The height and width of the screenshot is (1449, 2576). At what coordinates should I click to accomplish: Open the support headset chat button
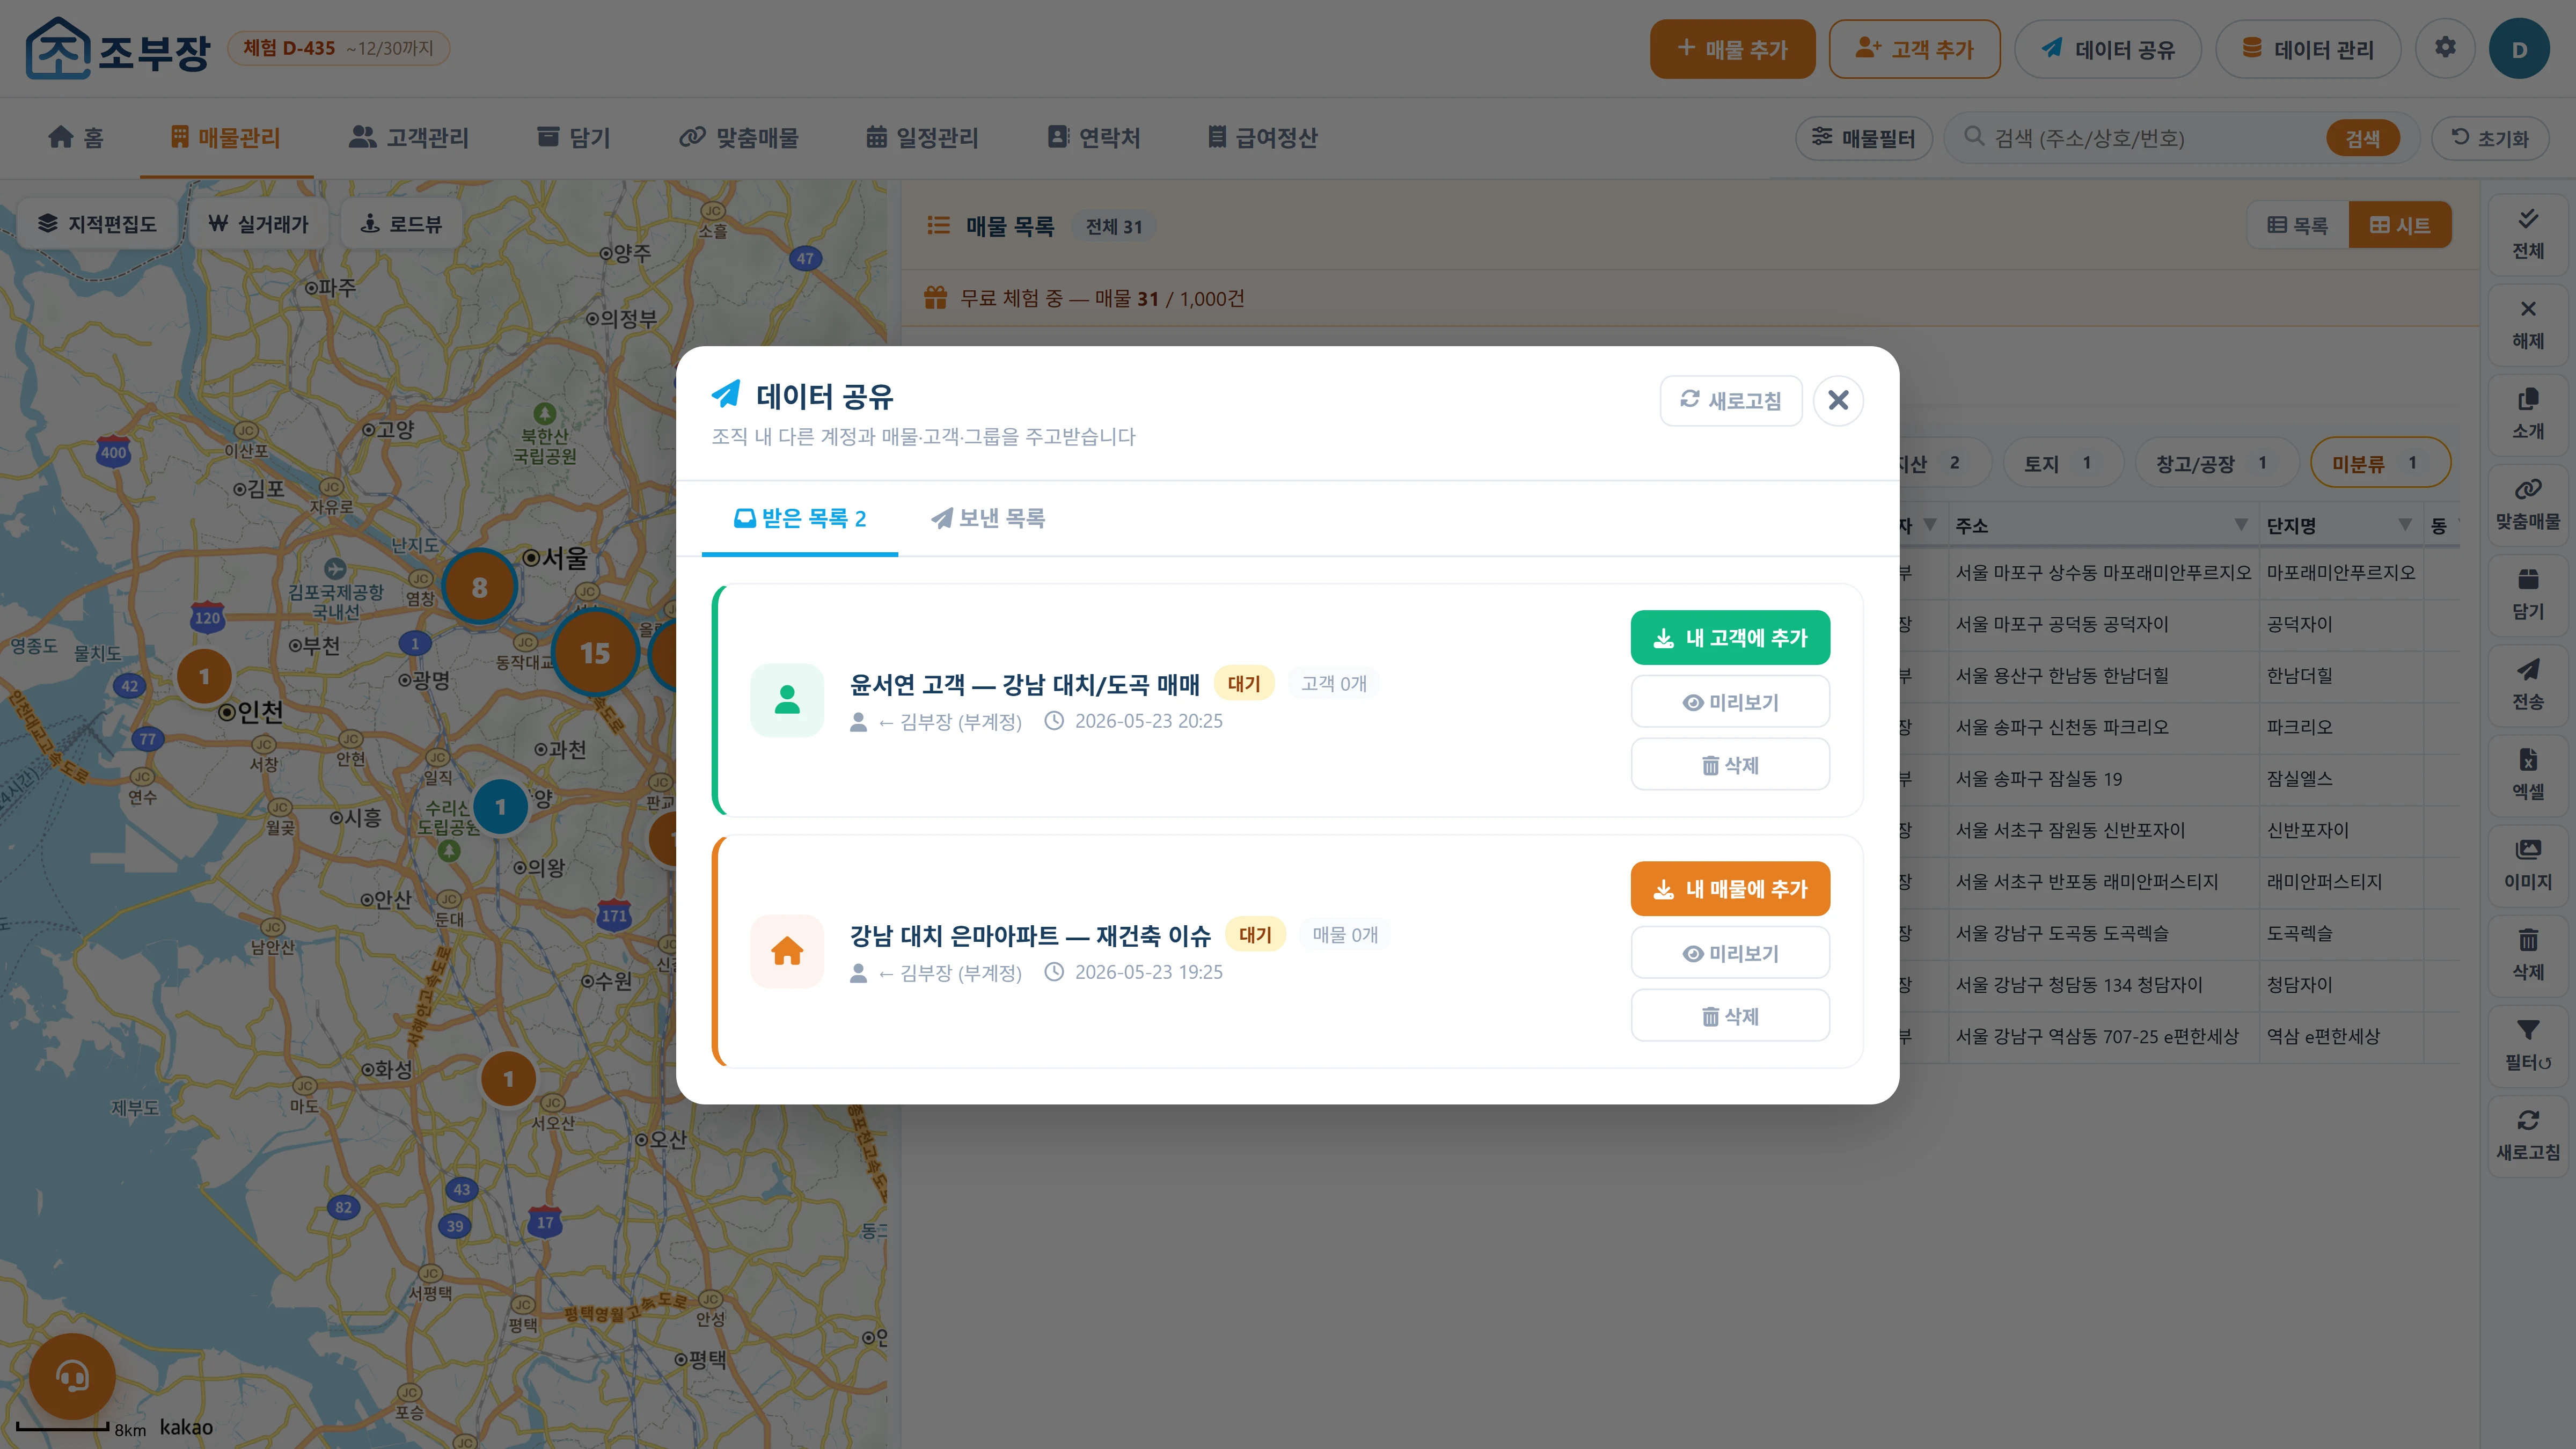coord(72,1376)
